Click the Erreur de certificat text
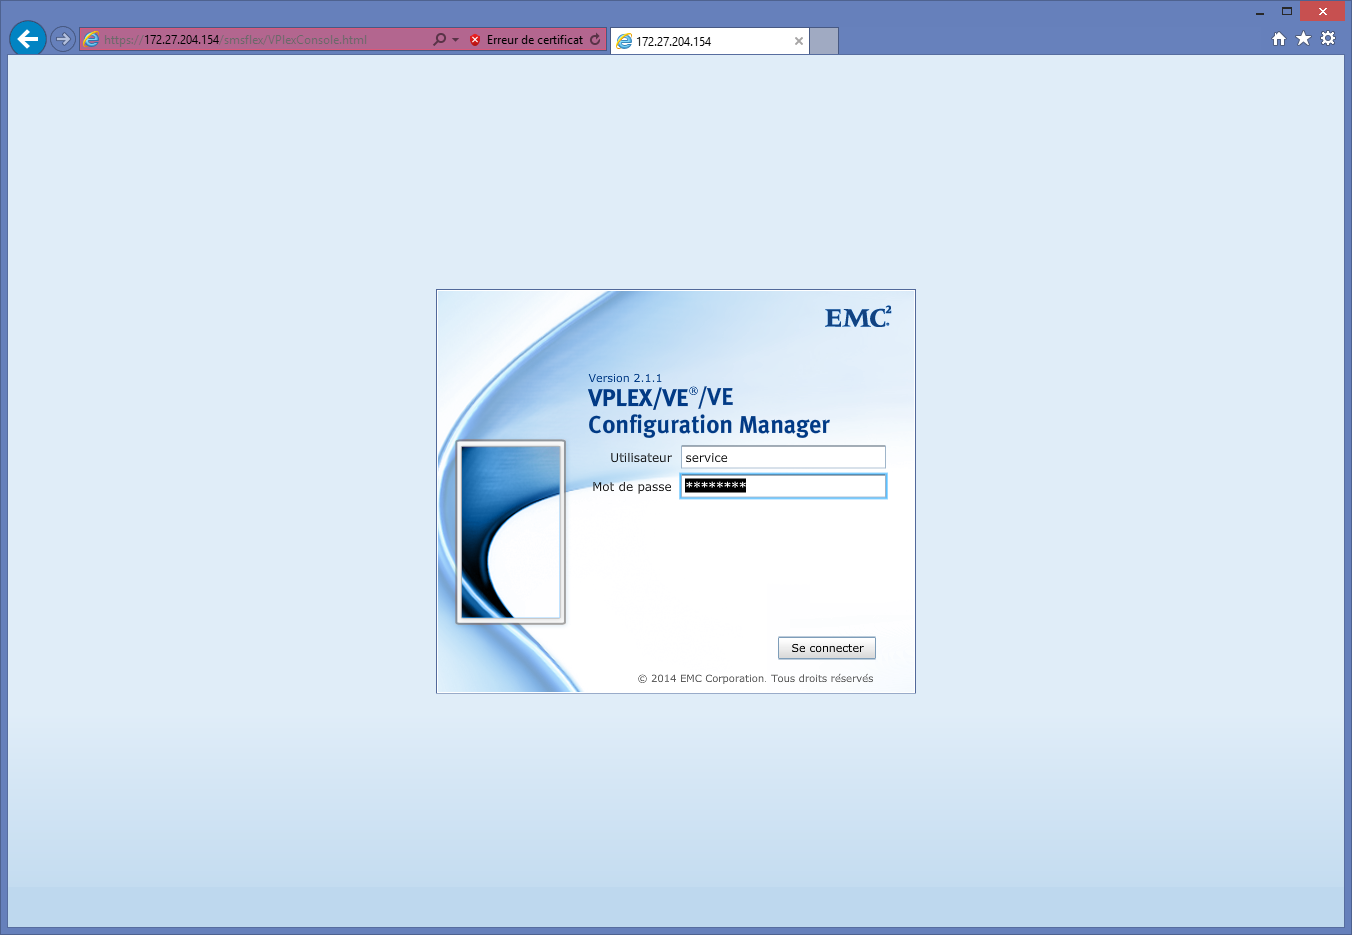 [x=534, y=40]
